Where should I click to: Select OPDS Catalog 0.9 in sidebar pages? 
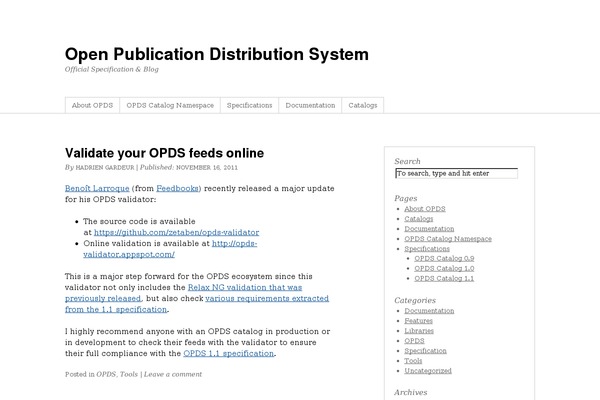(445, 259)
